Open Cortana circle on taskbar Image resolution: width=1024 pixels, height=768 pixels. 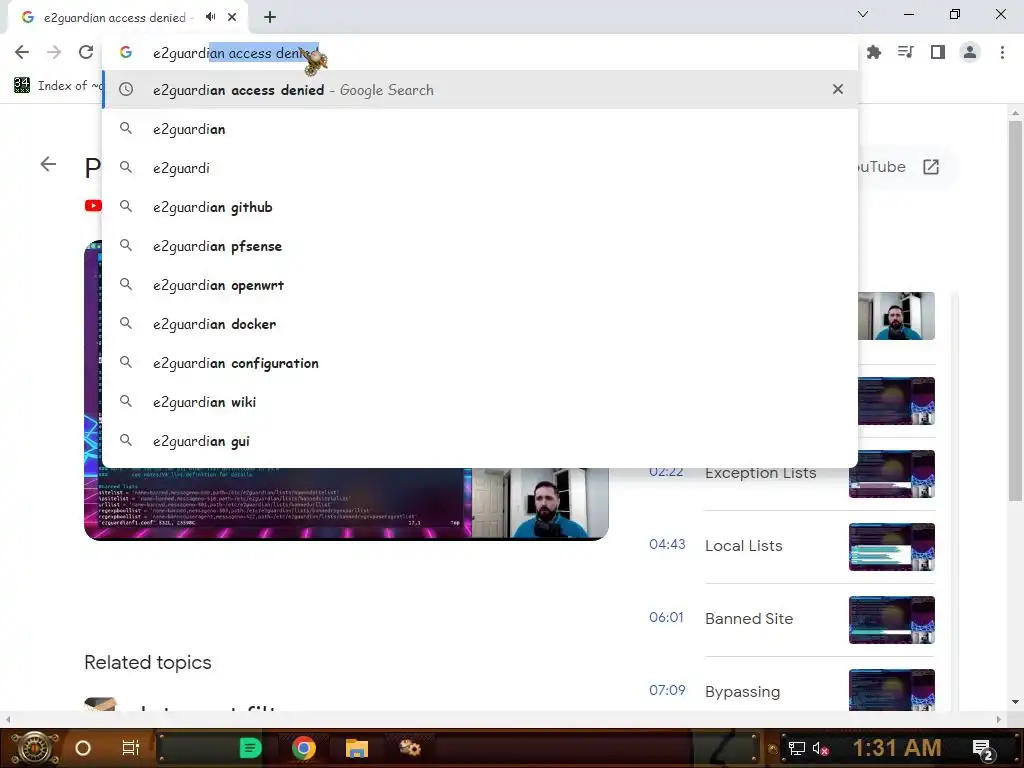tap(83, 748)
